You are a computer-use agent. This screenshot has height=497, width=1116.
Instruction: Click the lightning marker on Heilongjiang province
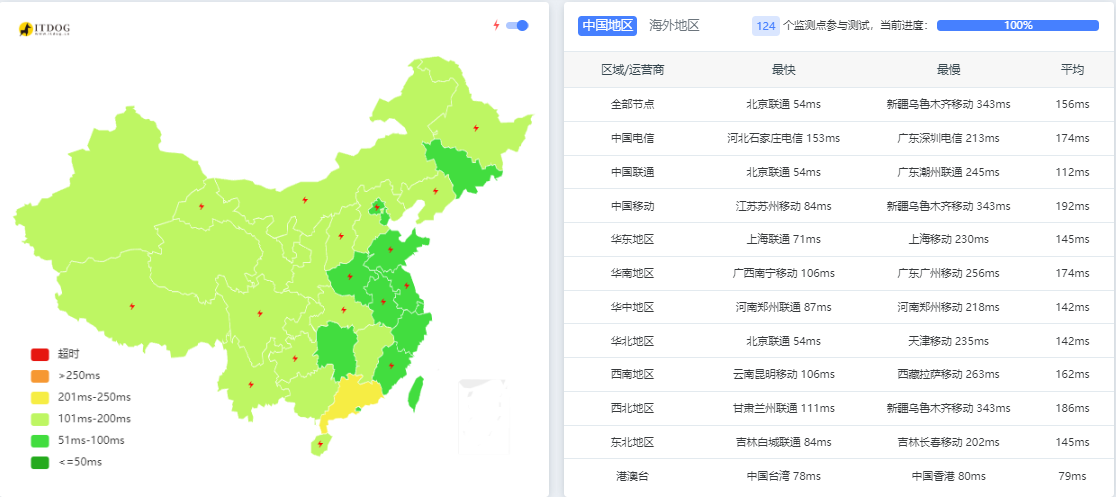[476, 128]
